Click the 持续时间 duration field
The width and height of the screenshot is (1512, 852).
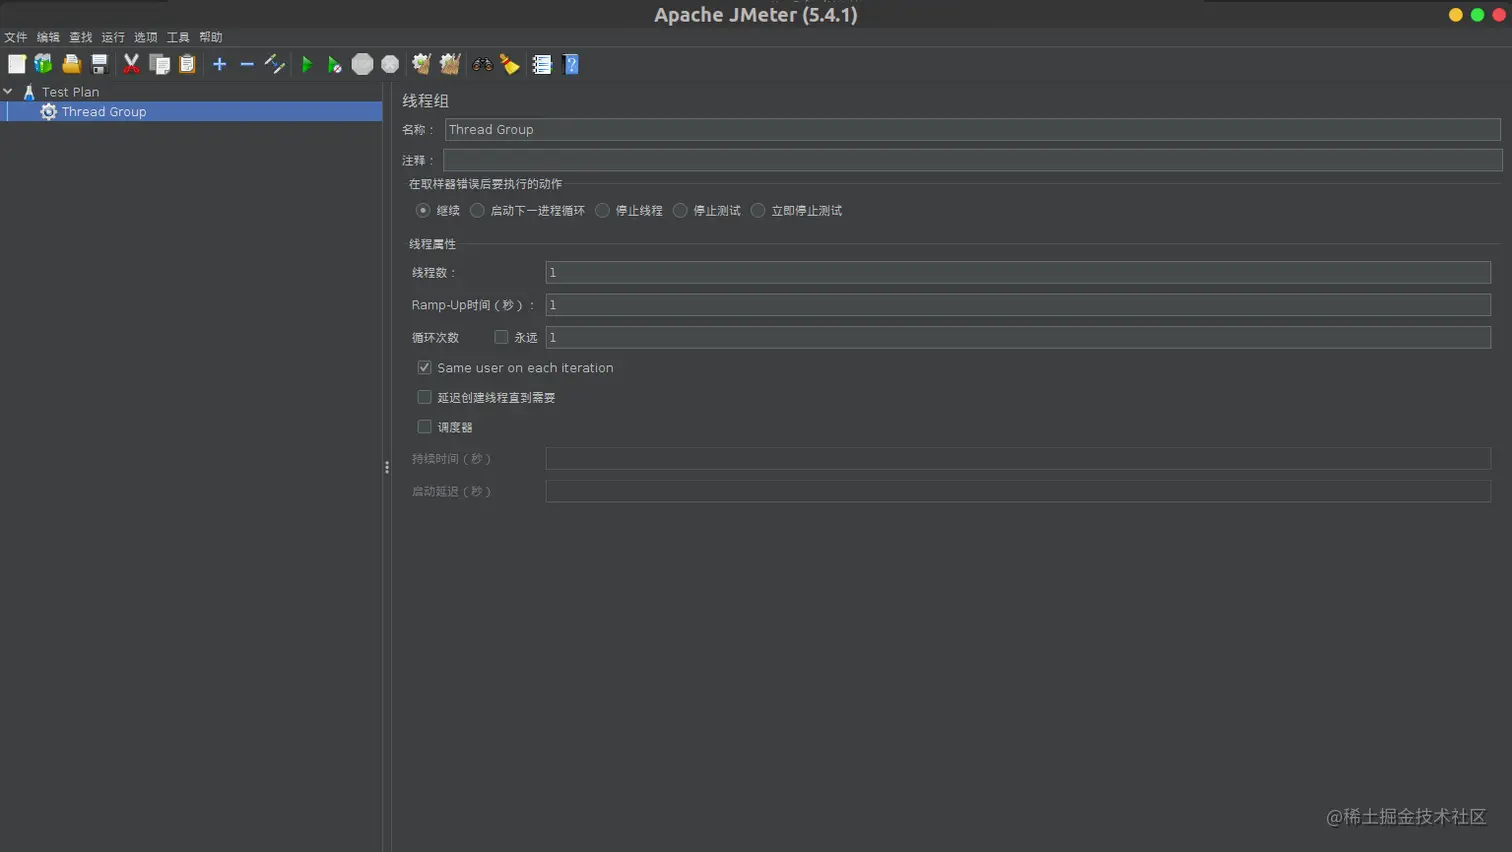(1018, 458)
